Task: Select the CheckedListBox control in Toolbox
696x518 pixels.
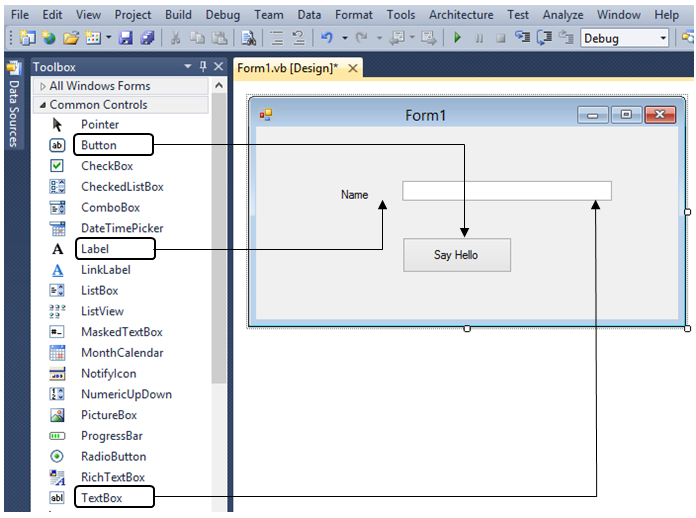Action: click(x=122, y=187)
